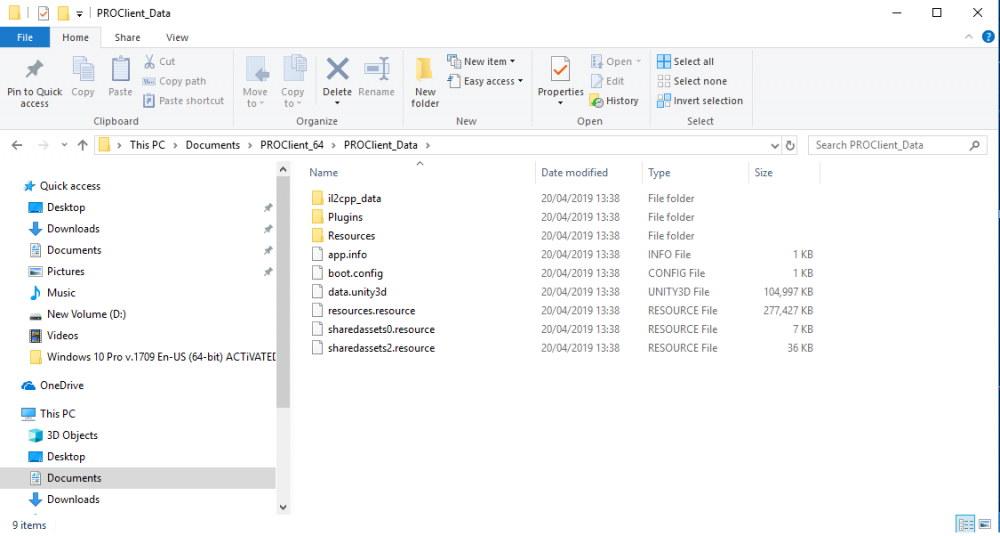Click the navigation pane vertical scrollbar

282,300
